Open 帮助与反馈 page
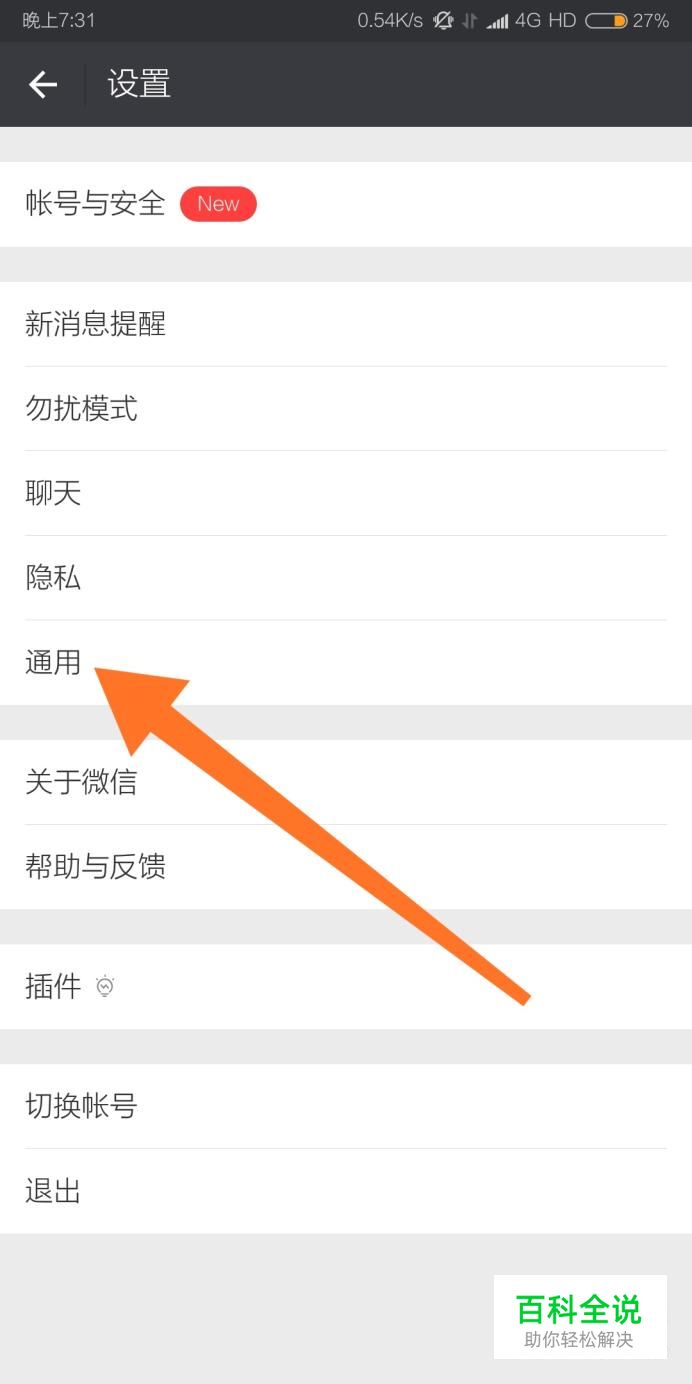Image resolution: width=692 pixels, height=1384 pixels. pyautogui.click(x=346, y=867)
